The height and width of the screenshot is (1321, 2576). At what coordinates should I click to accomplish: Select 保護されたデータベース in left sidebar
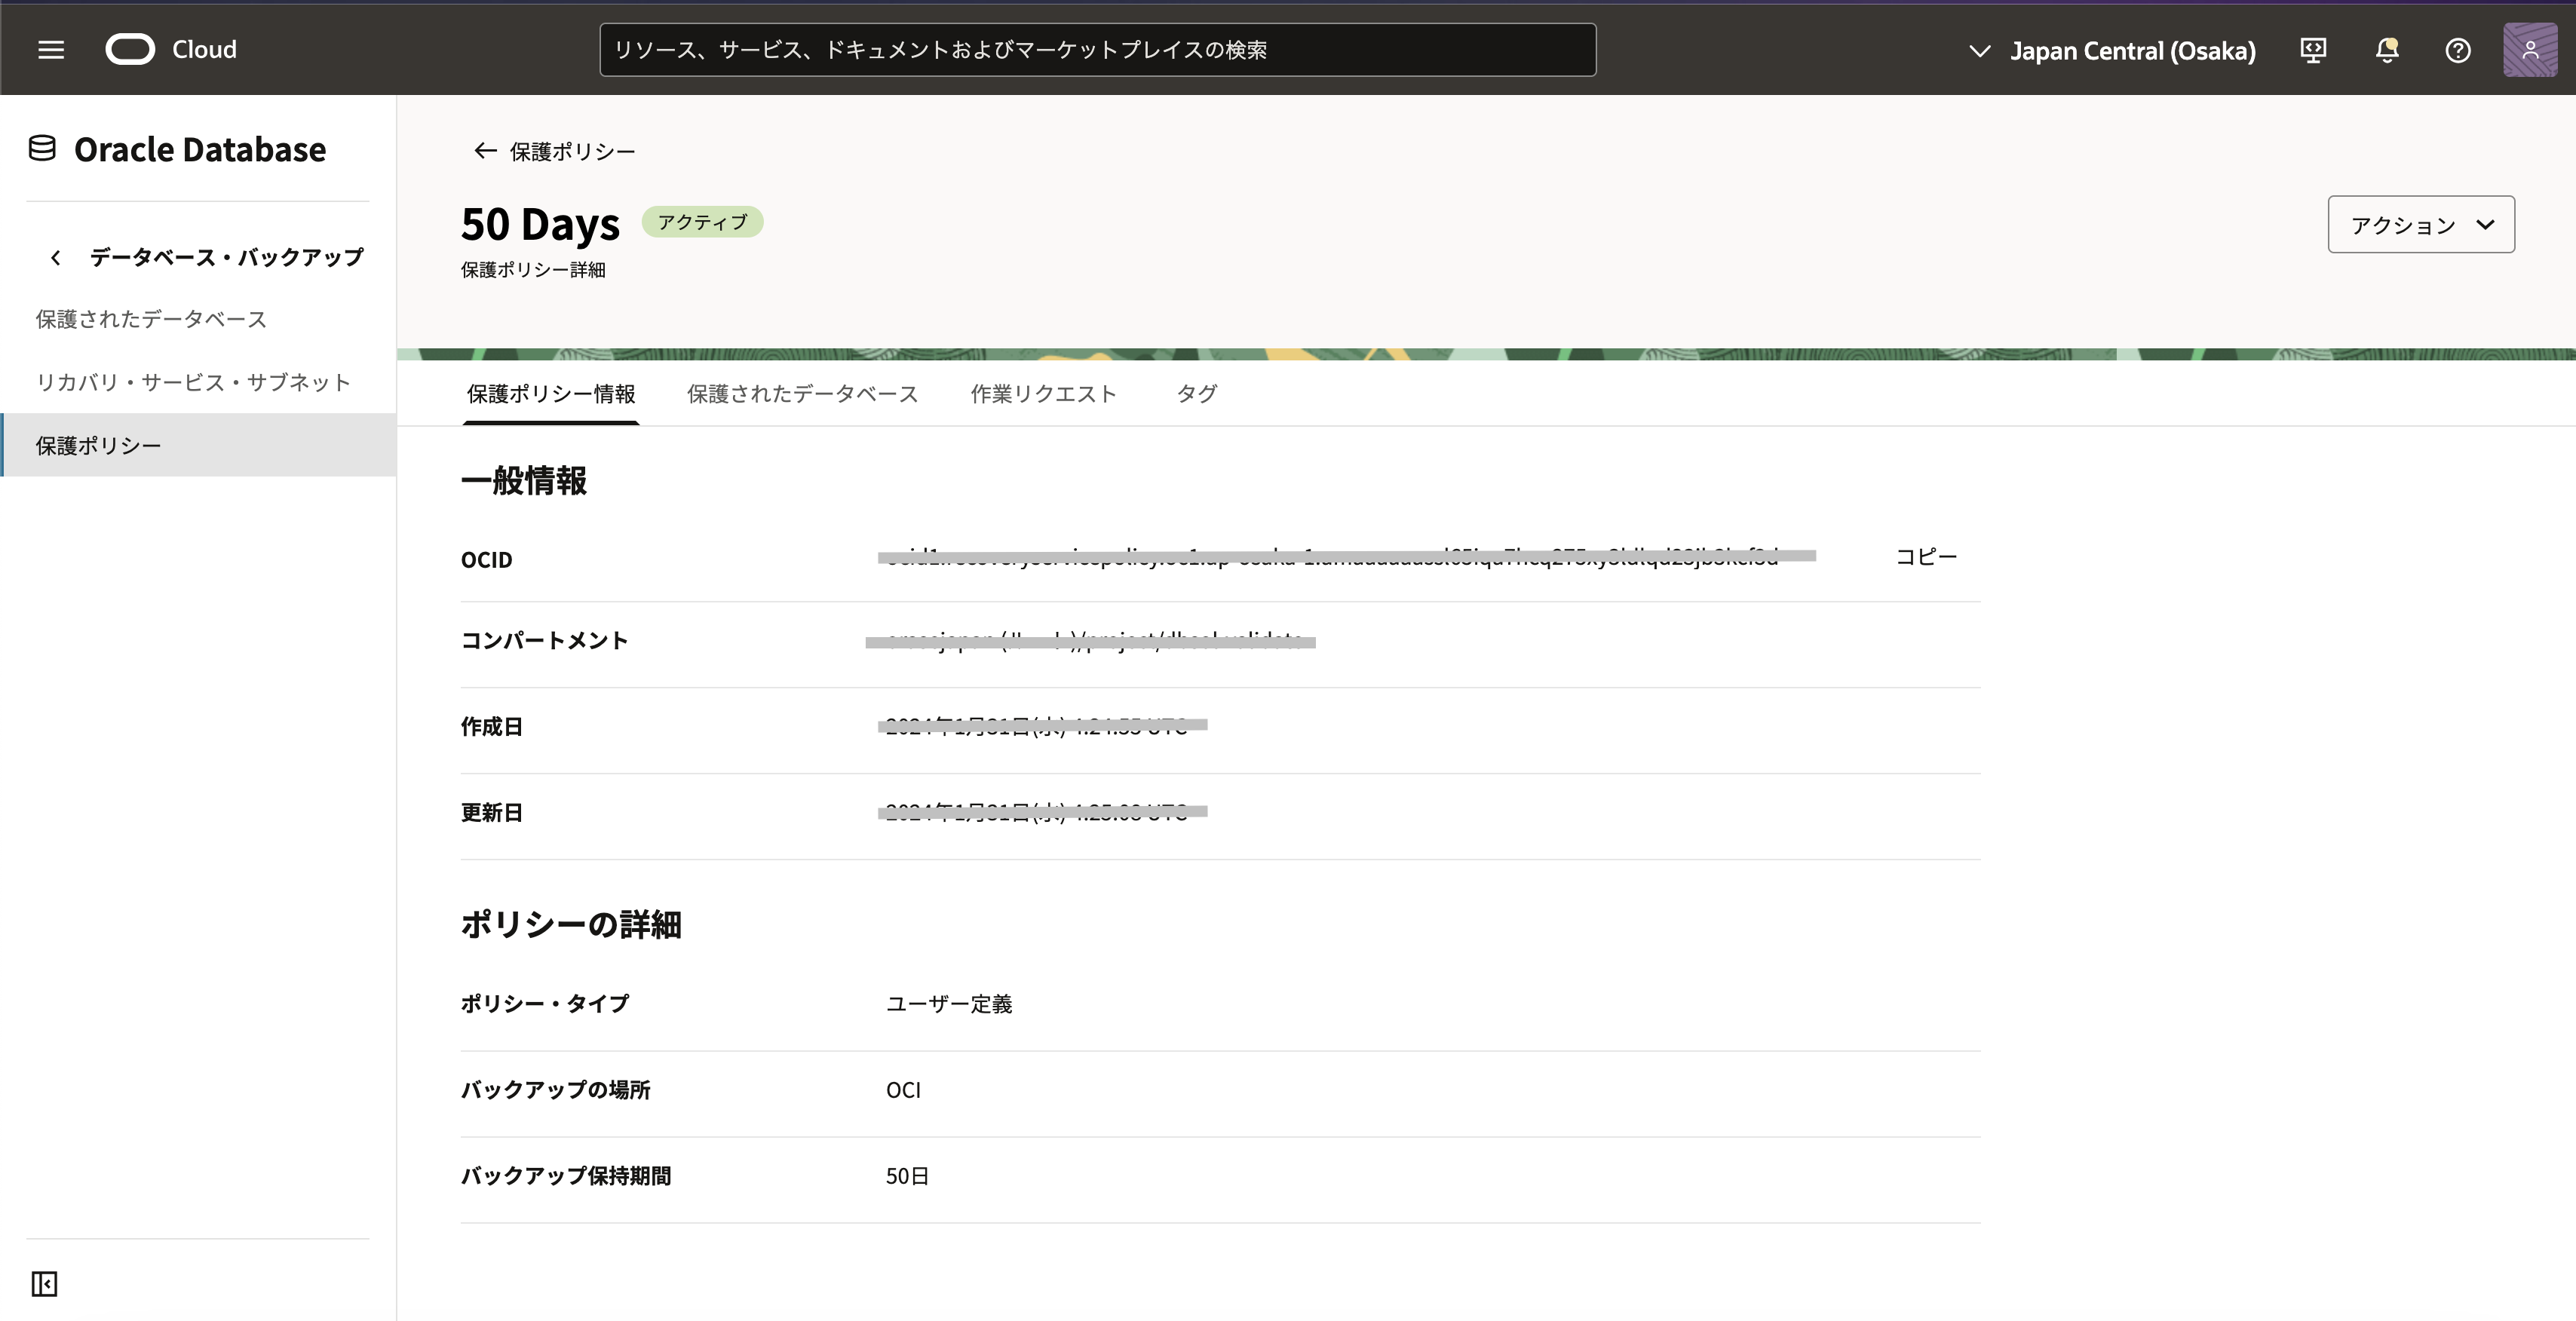151,319
